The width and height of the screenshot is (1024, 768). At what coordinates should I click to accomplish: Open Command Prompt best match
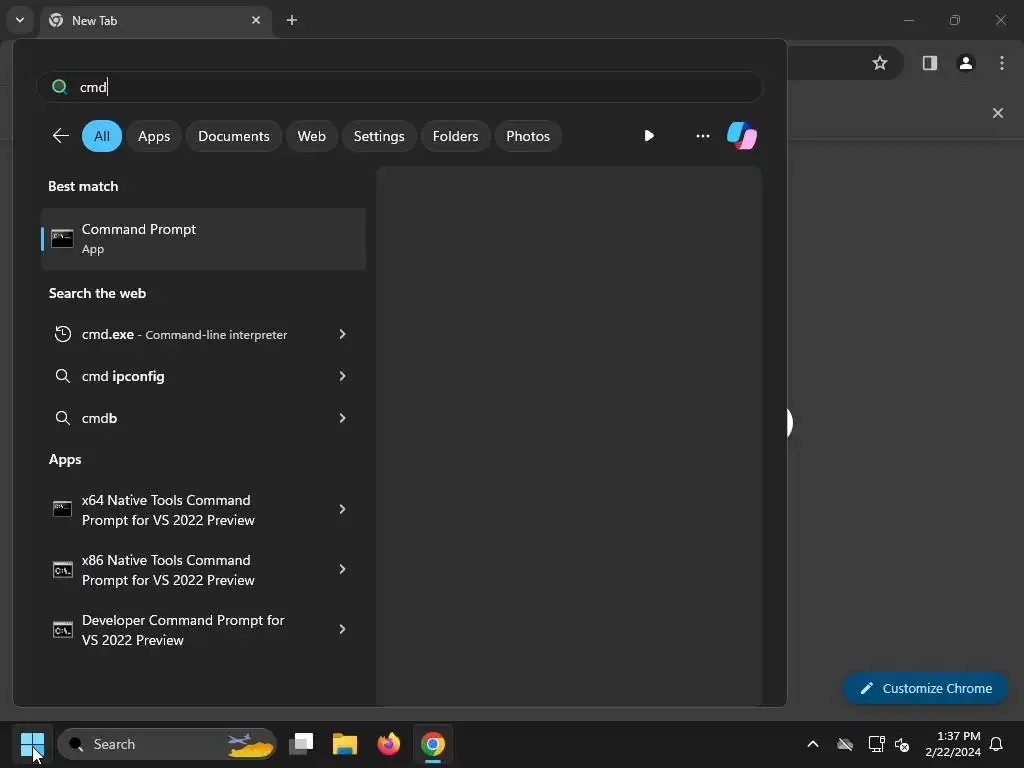coord(203,239)
